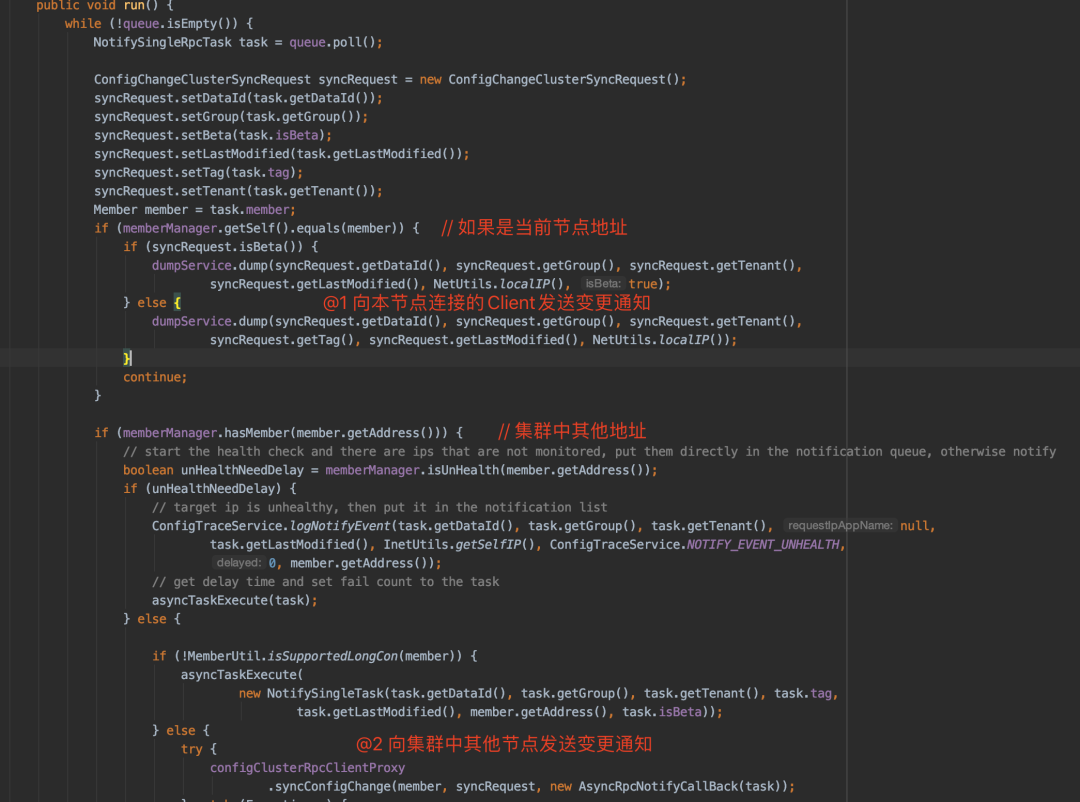This screenshot has width=1080, height=802.
Task: Click the 'isBeta:' parameter hint
Action: 603,284
